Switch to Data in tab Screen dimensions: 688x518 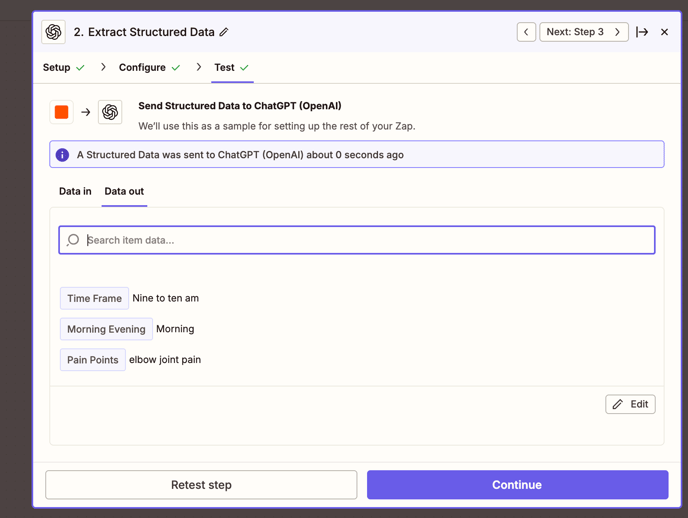[75, 191]
